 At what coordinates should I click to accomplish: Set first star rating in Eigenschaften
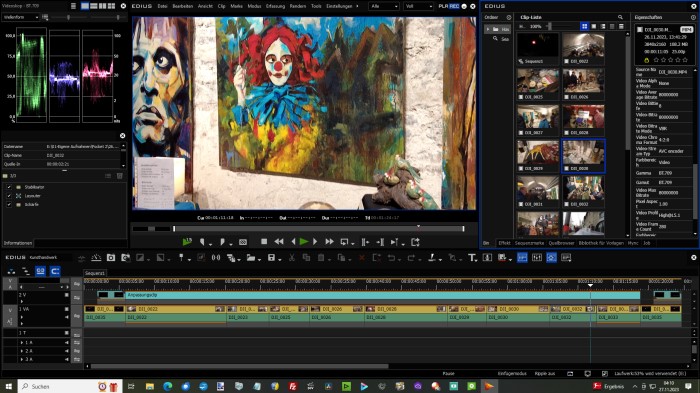tap(655, 60)
